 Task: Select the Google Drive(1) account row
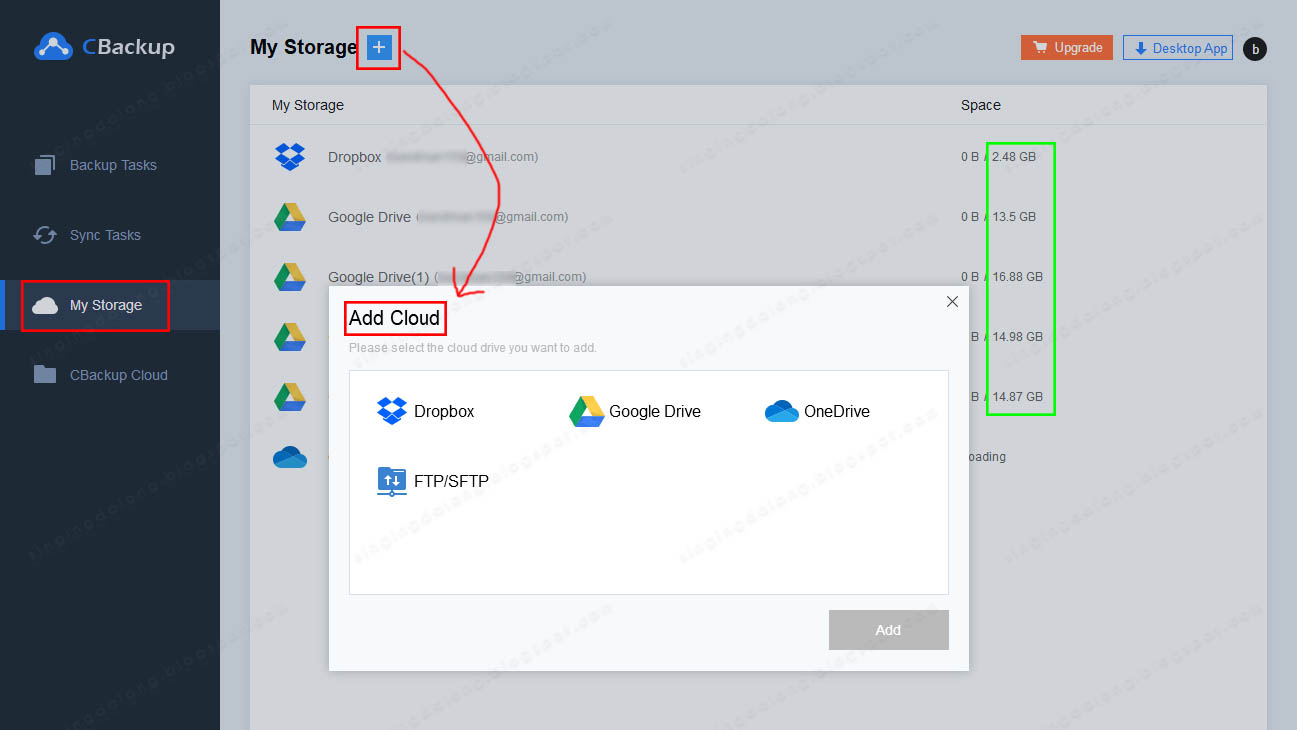[x=457, y=277]
